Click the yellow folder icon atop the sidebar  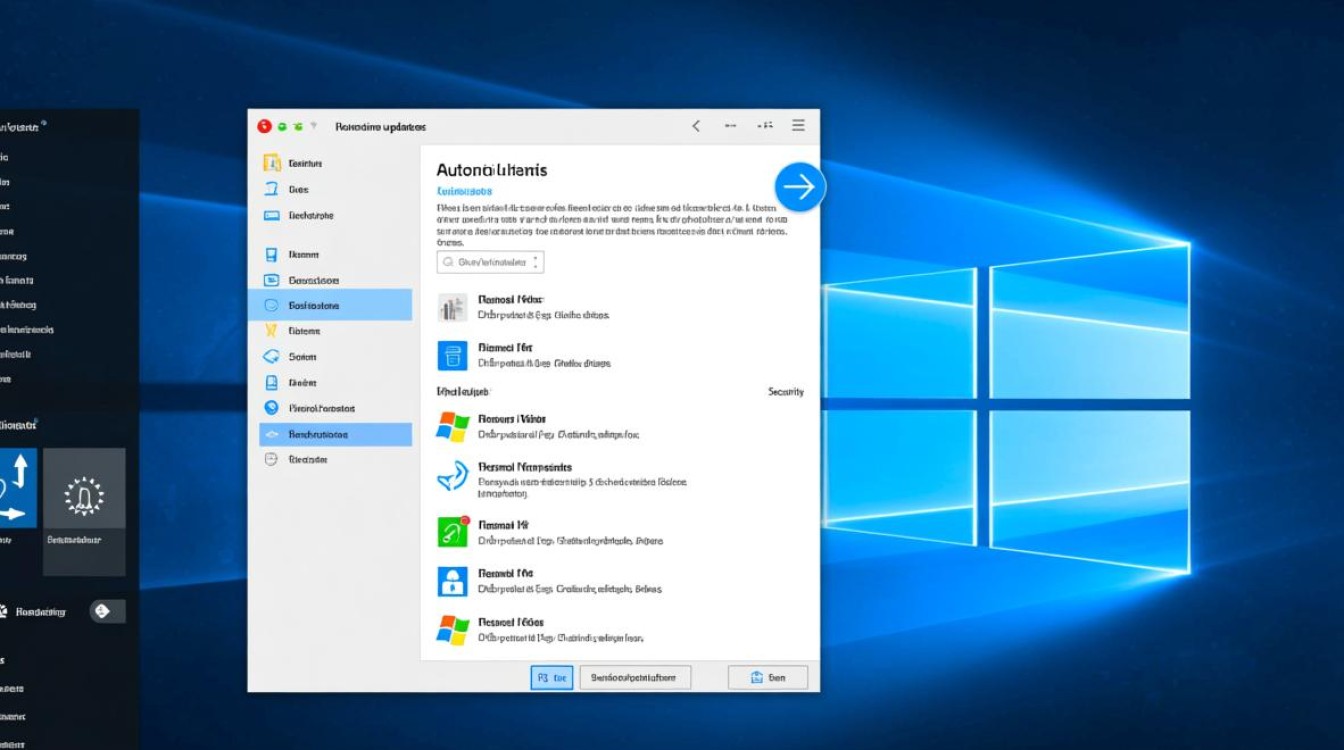[x=271, y=163]
